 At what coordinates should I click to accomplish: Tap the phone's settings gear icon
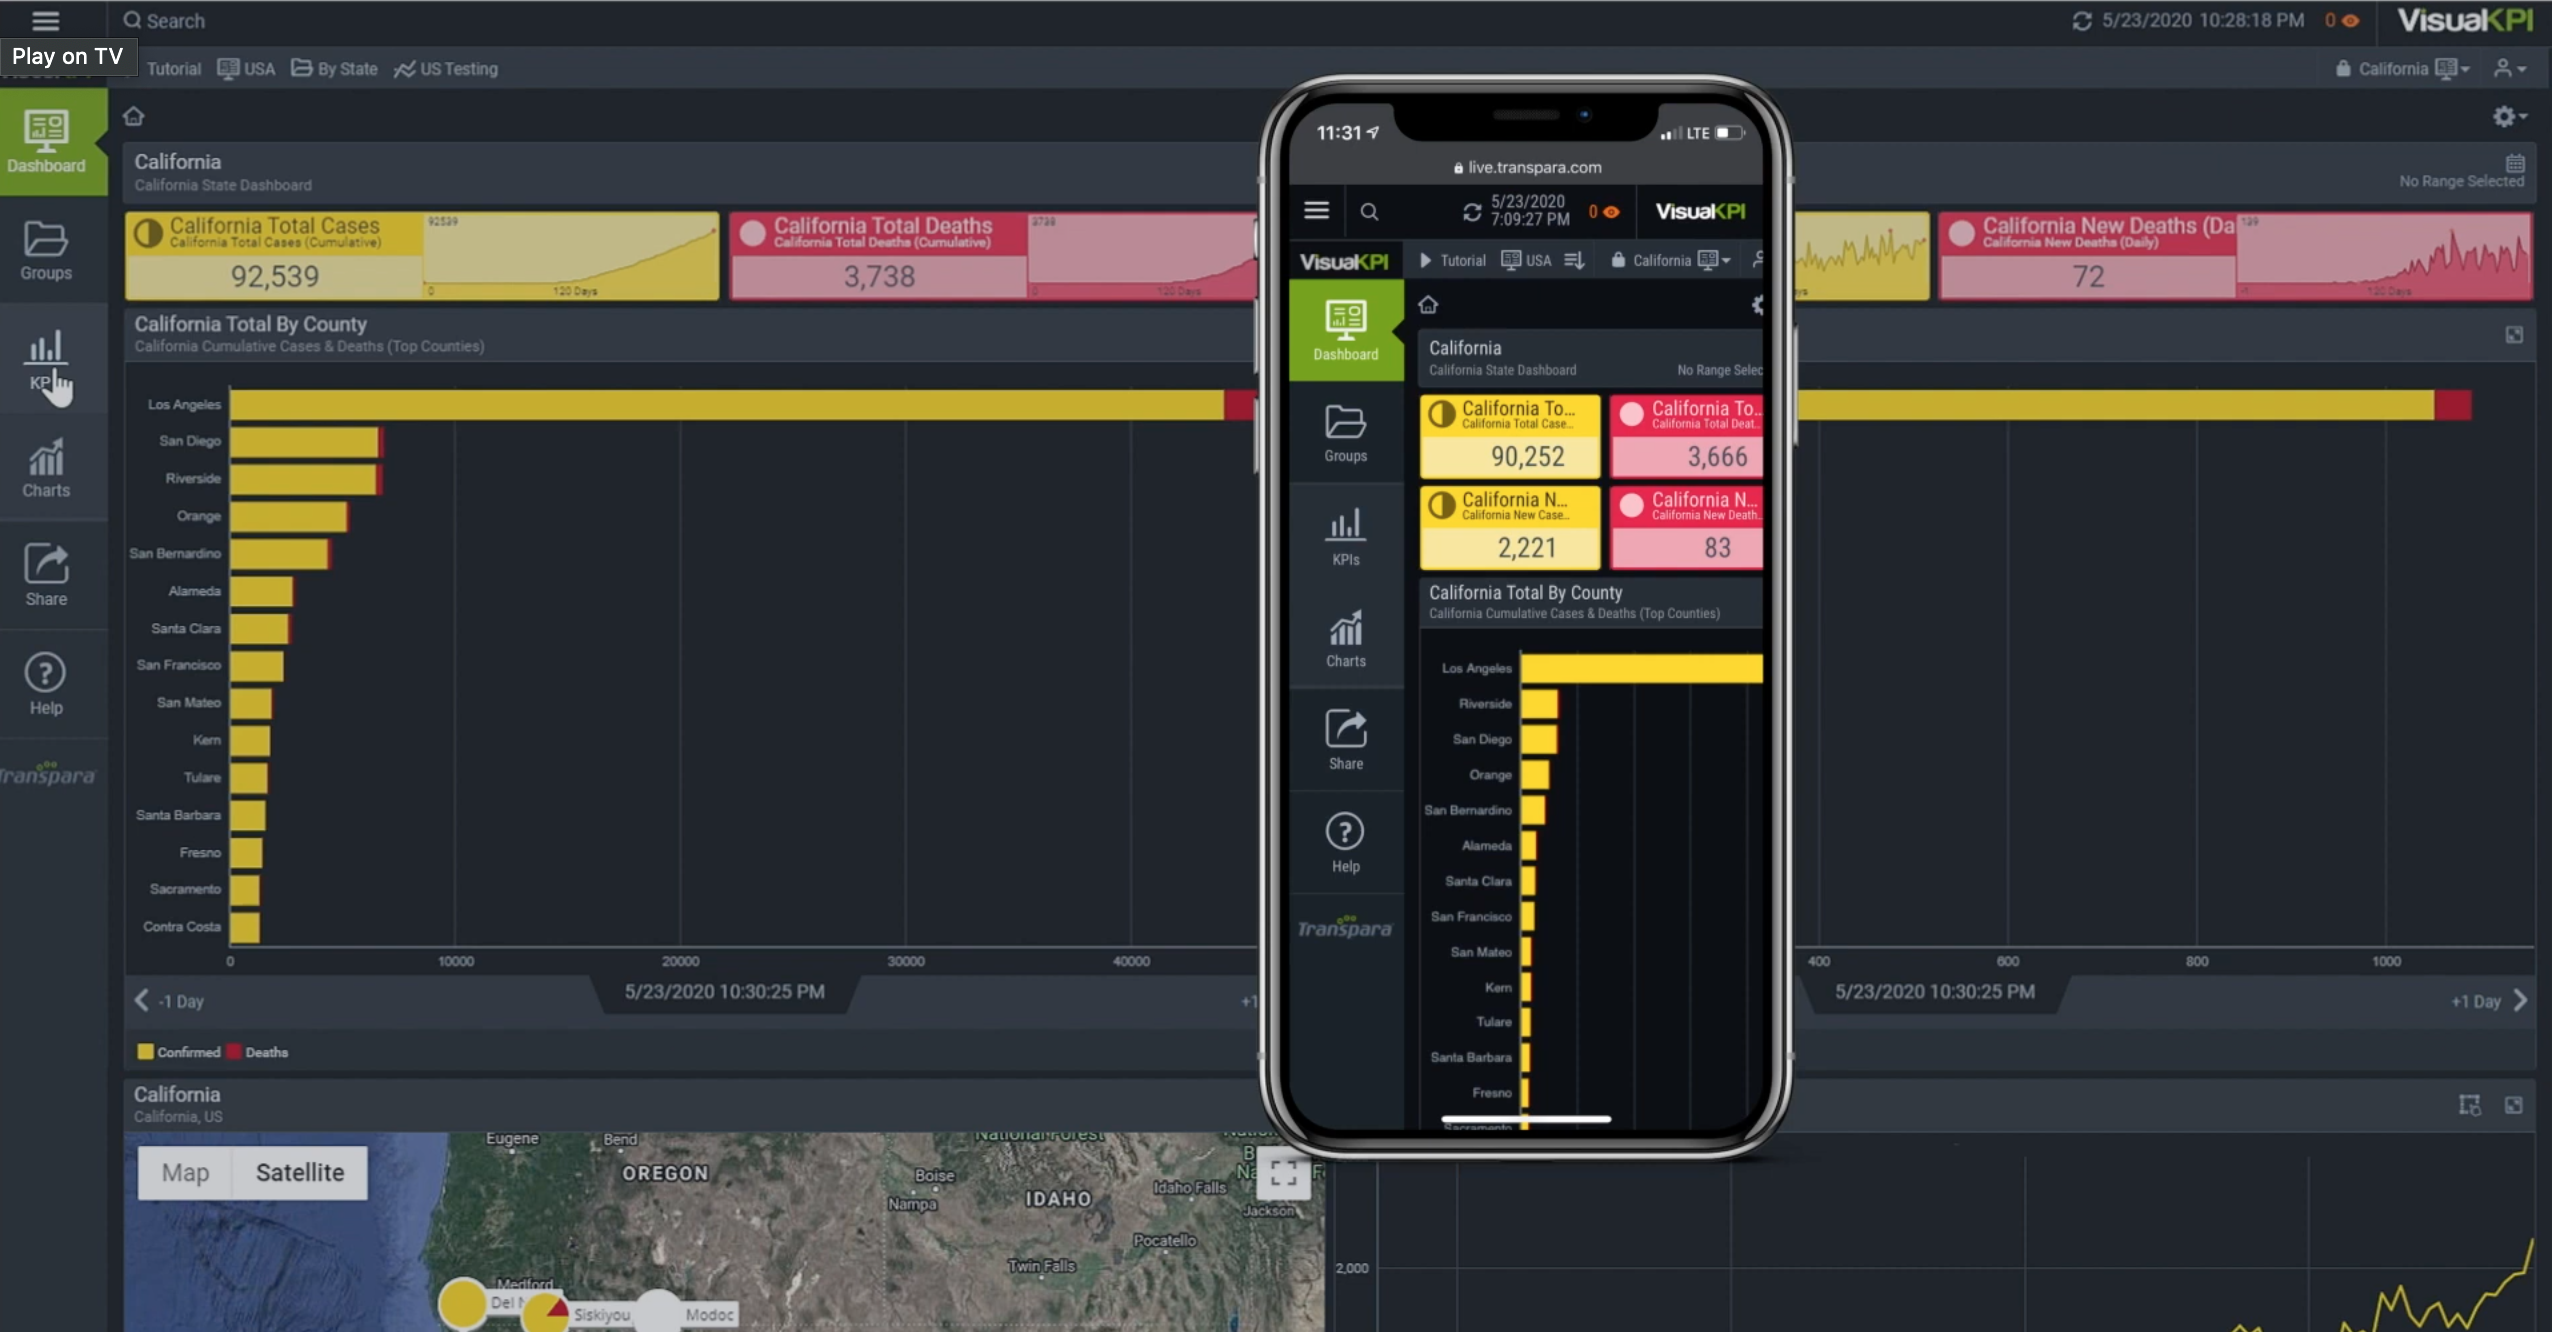coord(1756,305)
